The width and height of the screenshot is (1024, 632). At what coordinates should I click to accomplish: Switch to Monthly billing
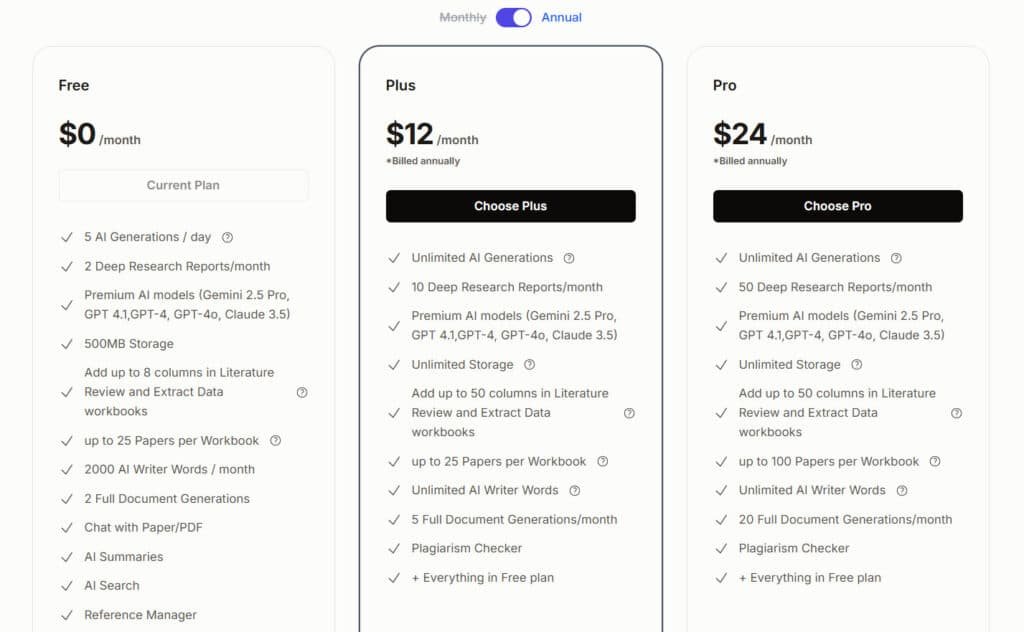click(x=462, y=17)
